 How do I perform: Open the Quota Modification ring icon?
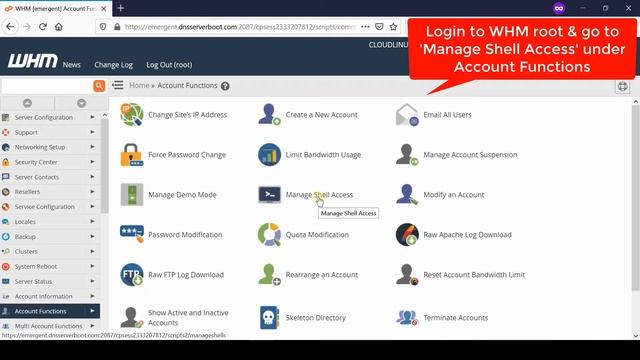[269, 235]
